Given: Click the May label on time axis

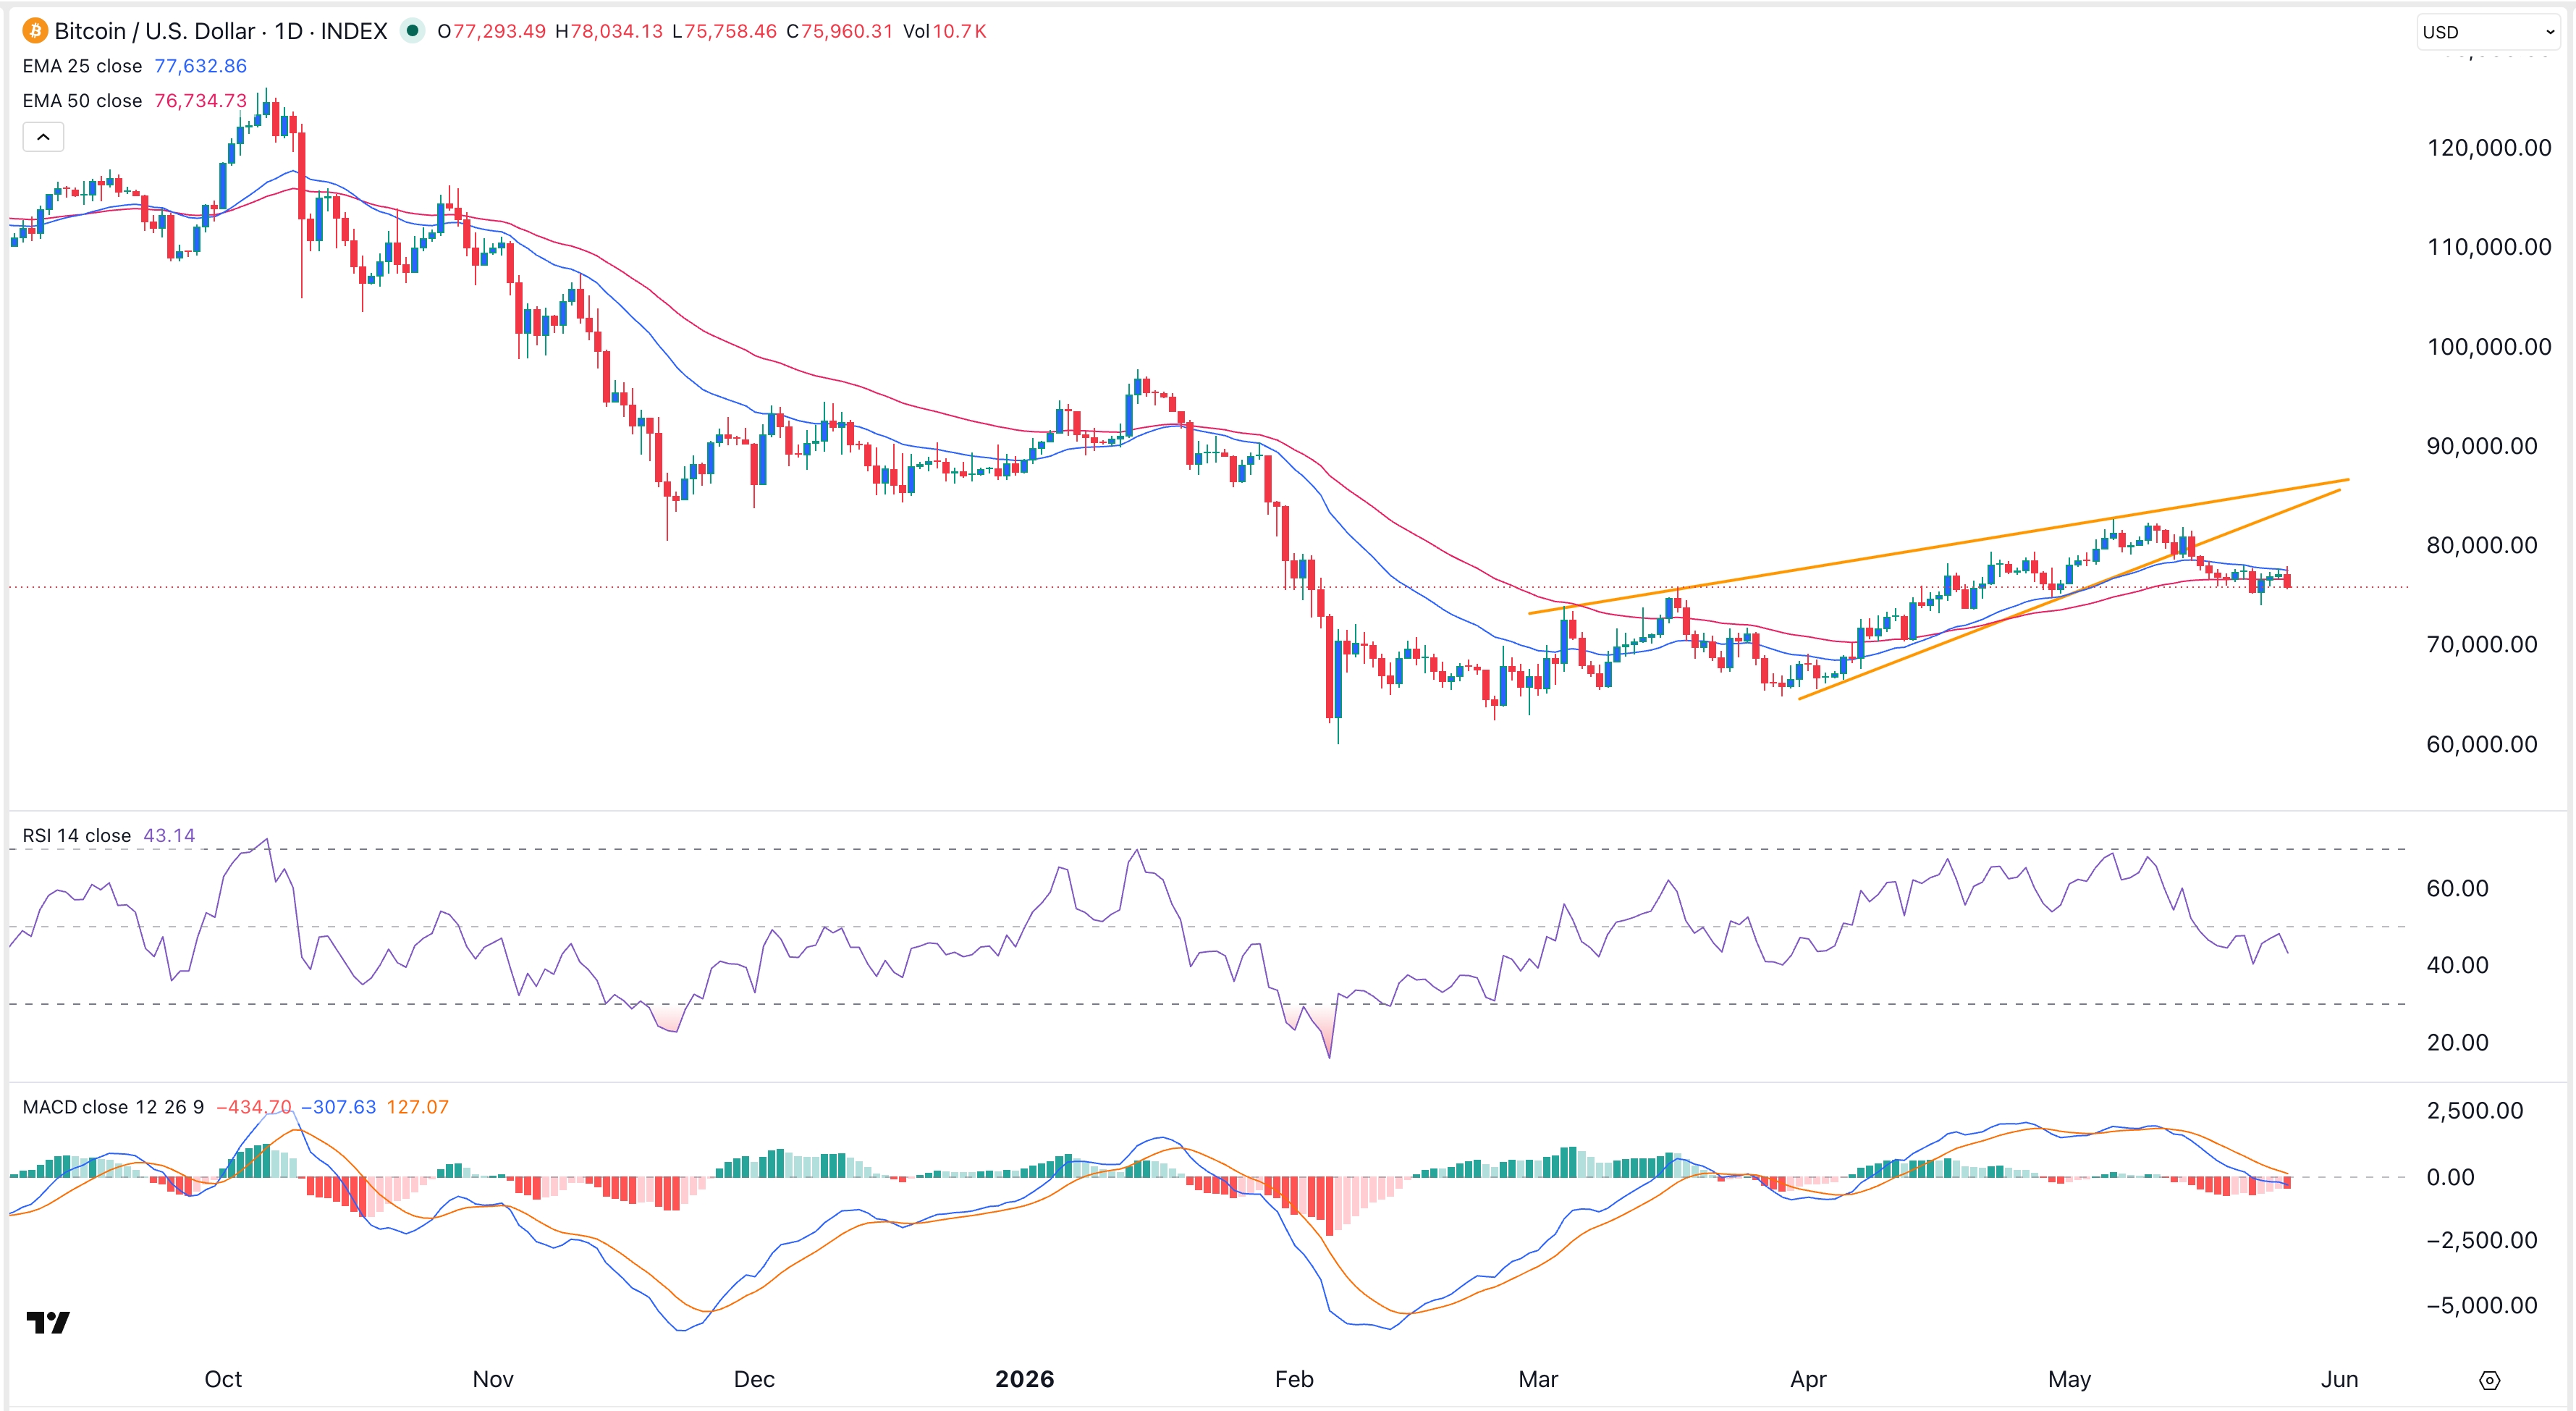Looking at the screenshot, I should point(2069,1380).
